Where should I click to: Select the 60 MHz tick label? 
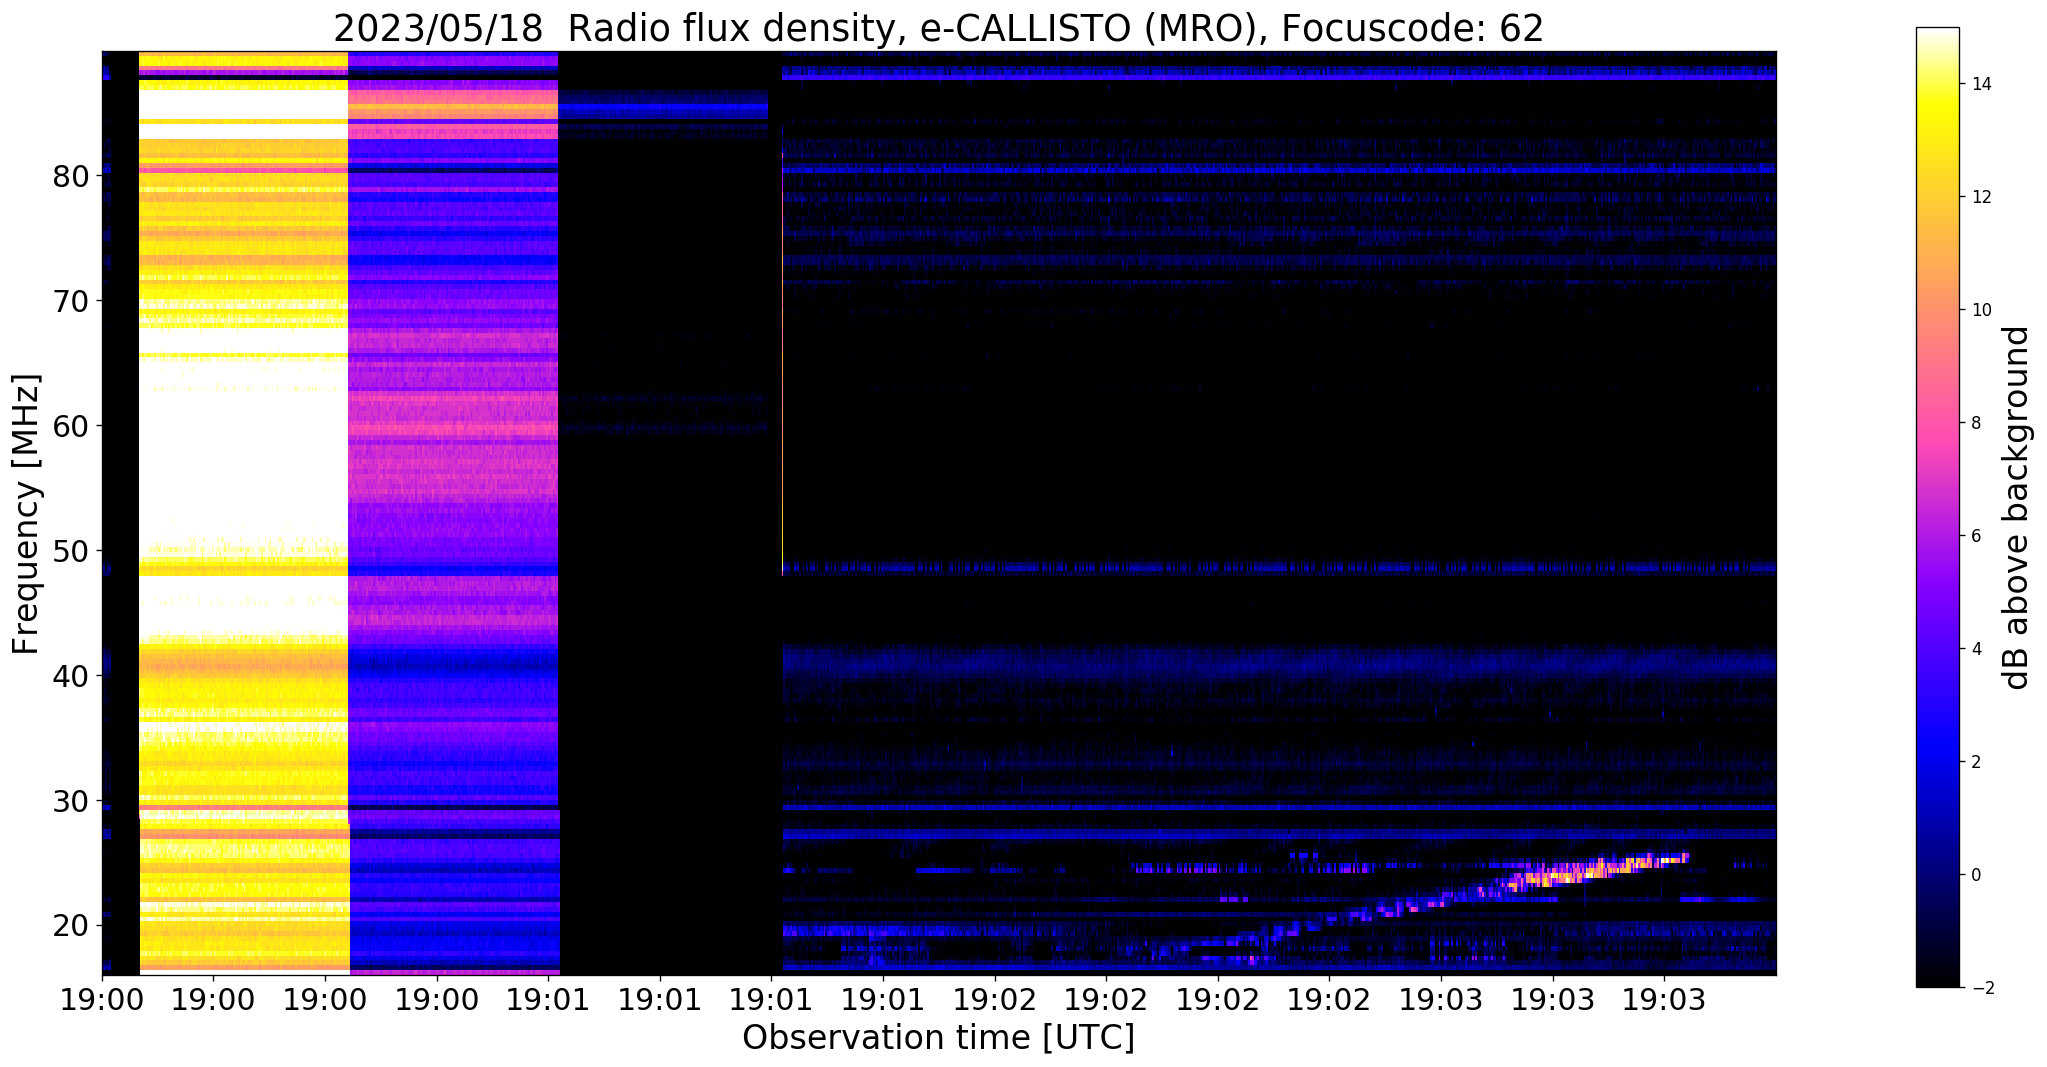point(69,426)
